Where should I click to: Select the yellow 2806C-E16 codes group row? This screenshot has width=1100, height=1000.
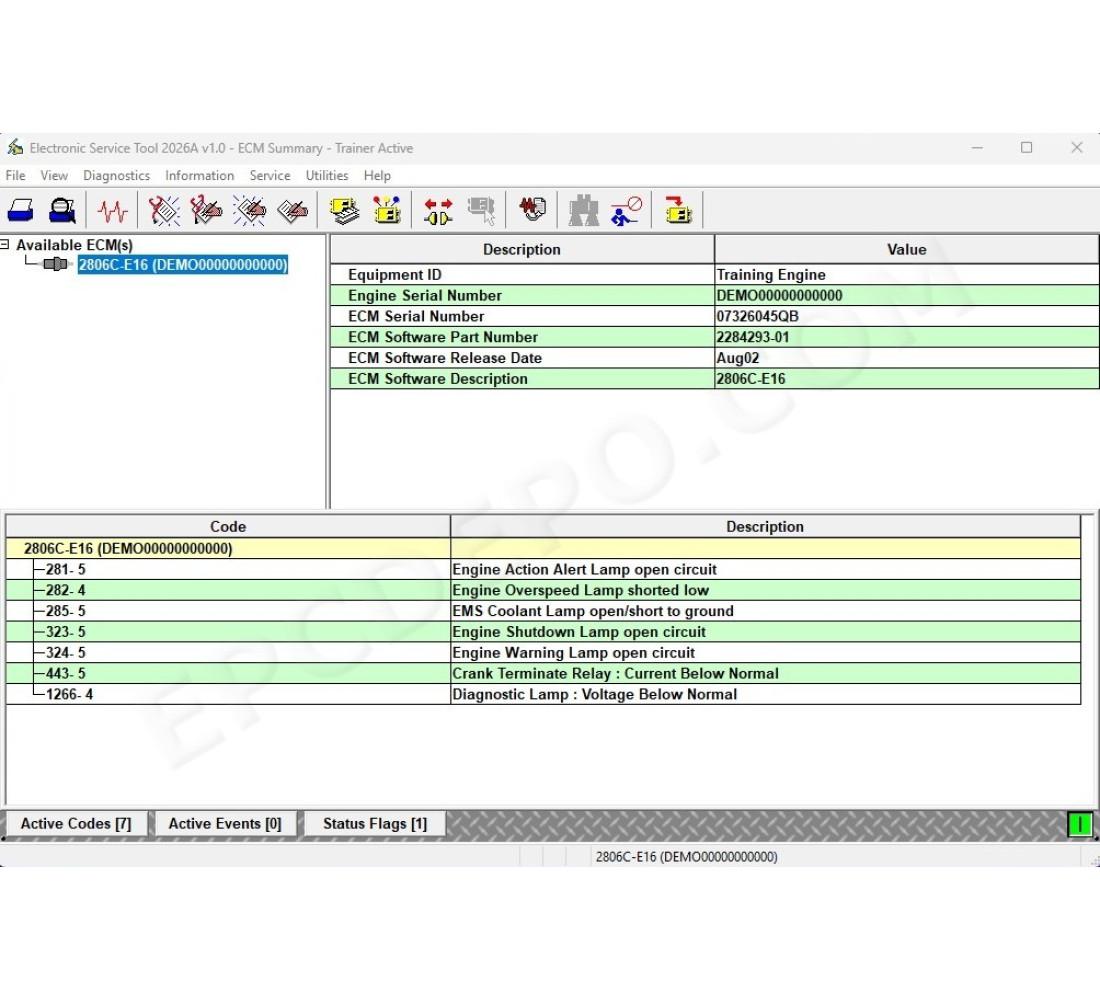pyautogui.click(x=543, y=548)
